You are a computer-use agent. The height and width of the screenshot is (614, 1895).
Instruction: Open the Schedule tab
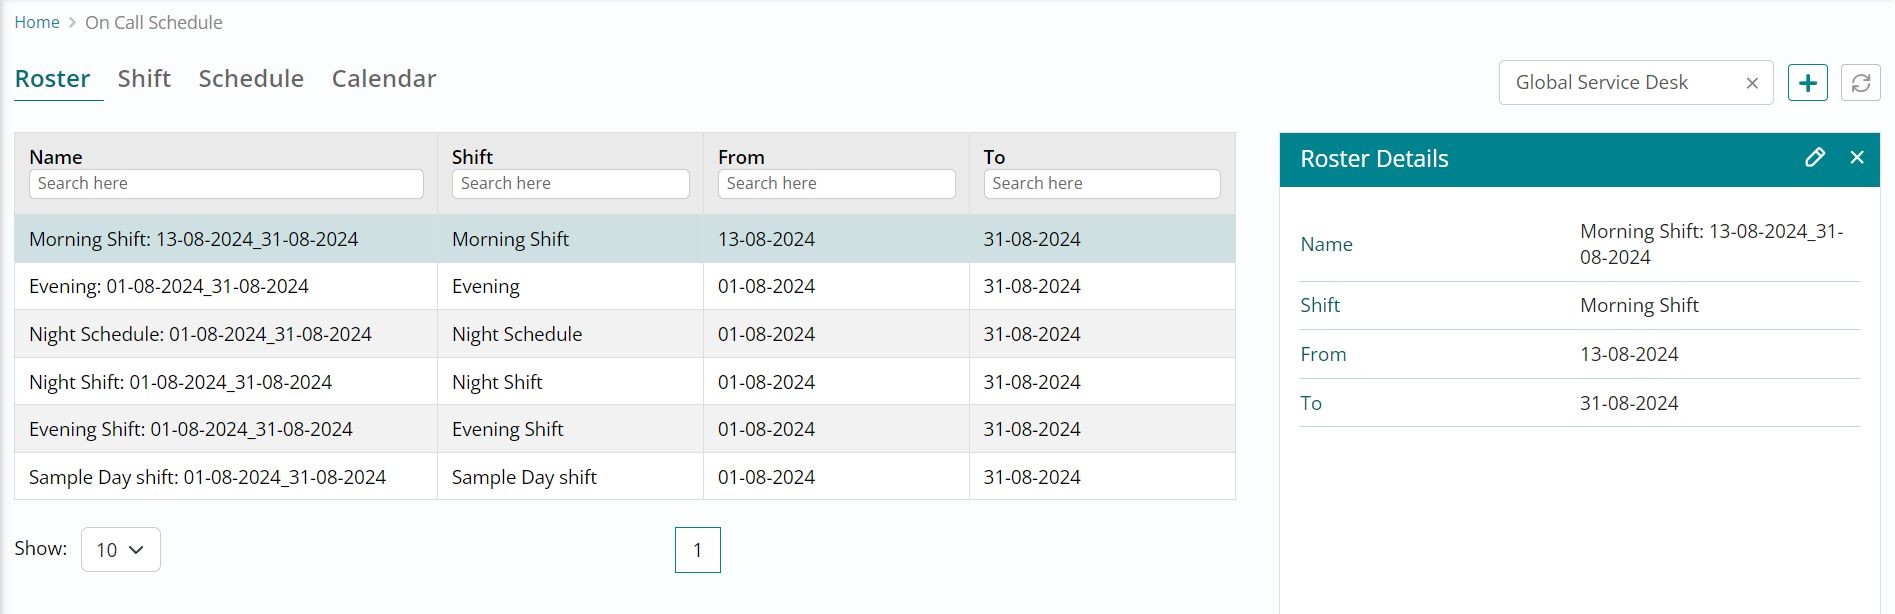[x=251, y=79]
